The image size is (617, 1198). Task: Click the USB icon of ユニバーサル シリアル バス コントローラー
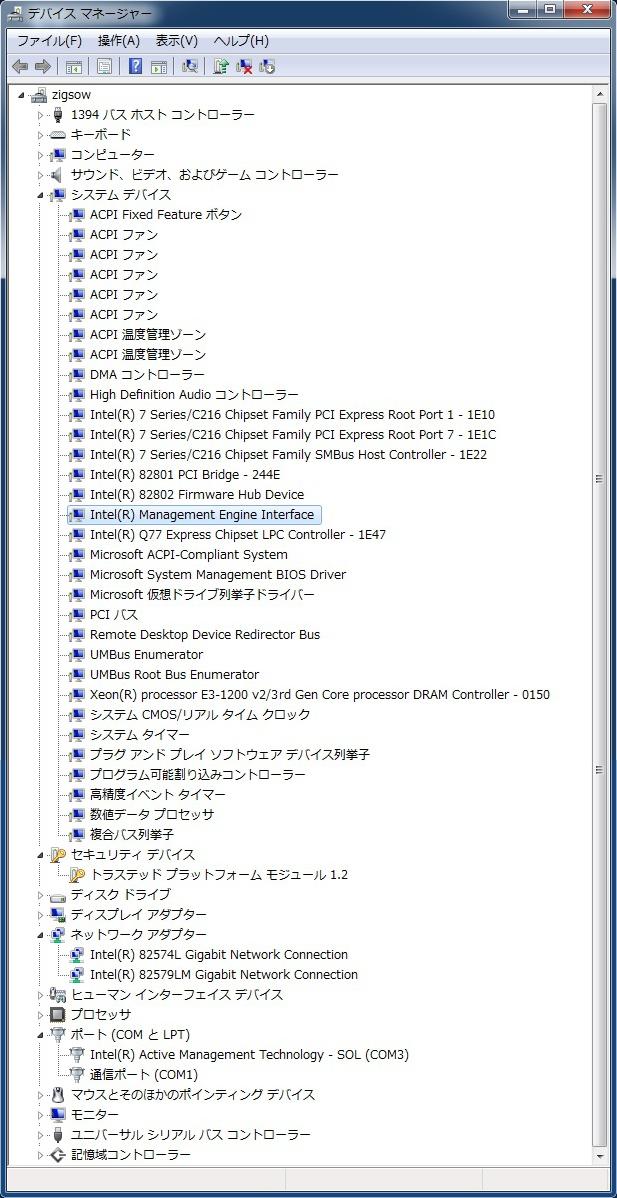pos(58,1135)
